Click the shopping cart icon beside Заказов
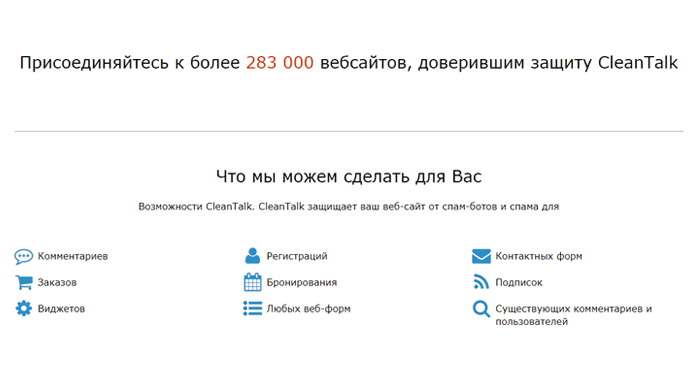The image size is (697, 386). coord(24,282)
